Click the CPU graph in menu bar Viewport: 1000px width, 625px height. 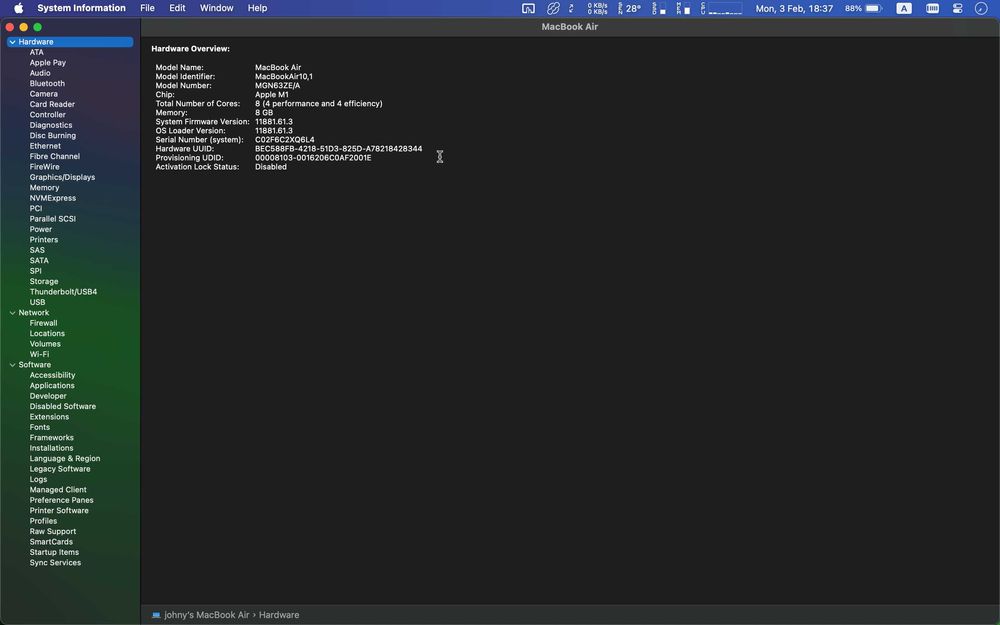[x=721, y=8]
